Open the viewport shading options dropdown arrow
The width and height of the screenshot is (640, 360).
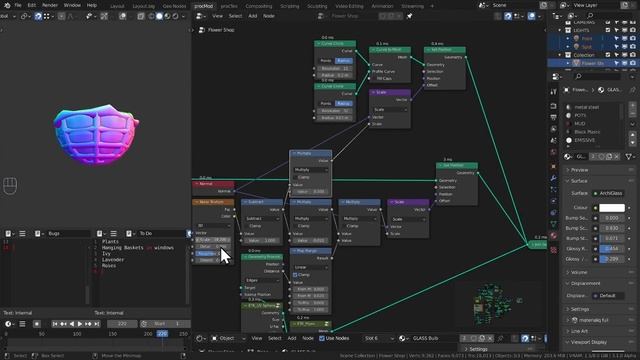click(183, 16)
